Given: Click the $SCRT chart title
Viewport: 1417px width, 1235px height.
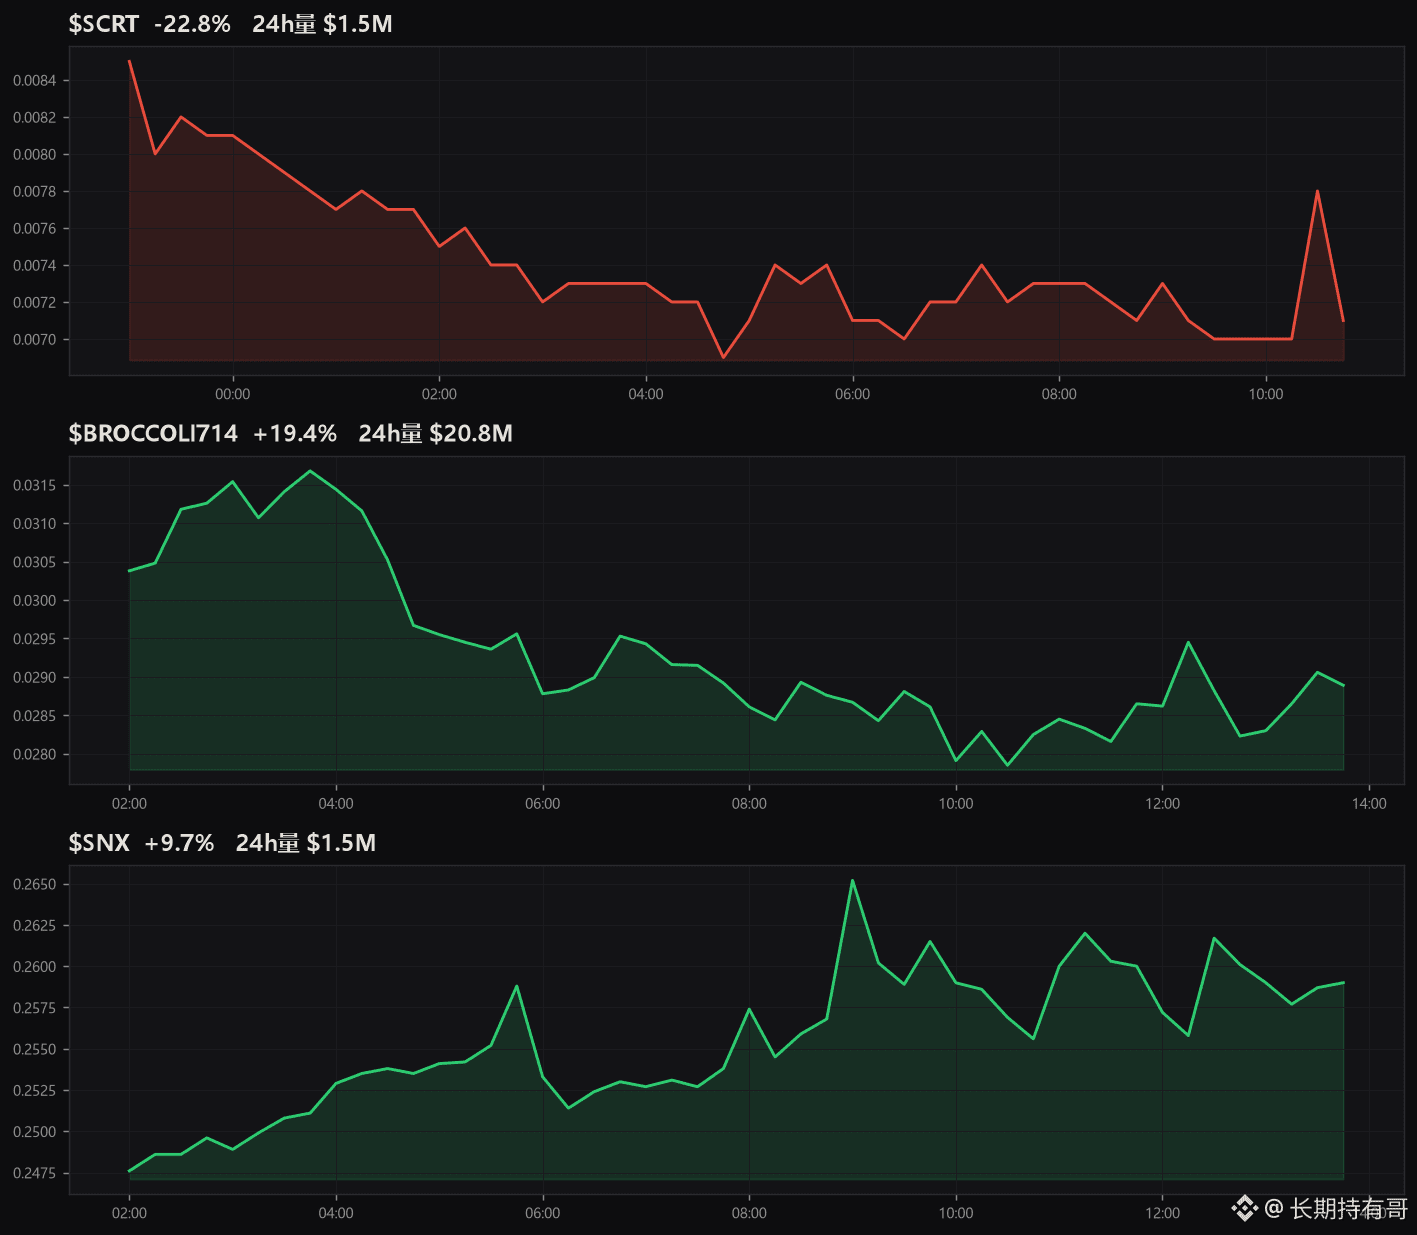Looking at the screenshot, I should [104, 24].
